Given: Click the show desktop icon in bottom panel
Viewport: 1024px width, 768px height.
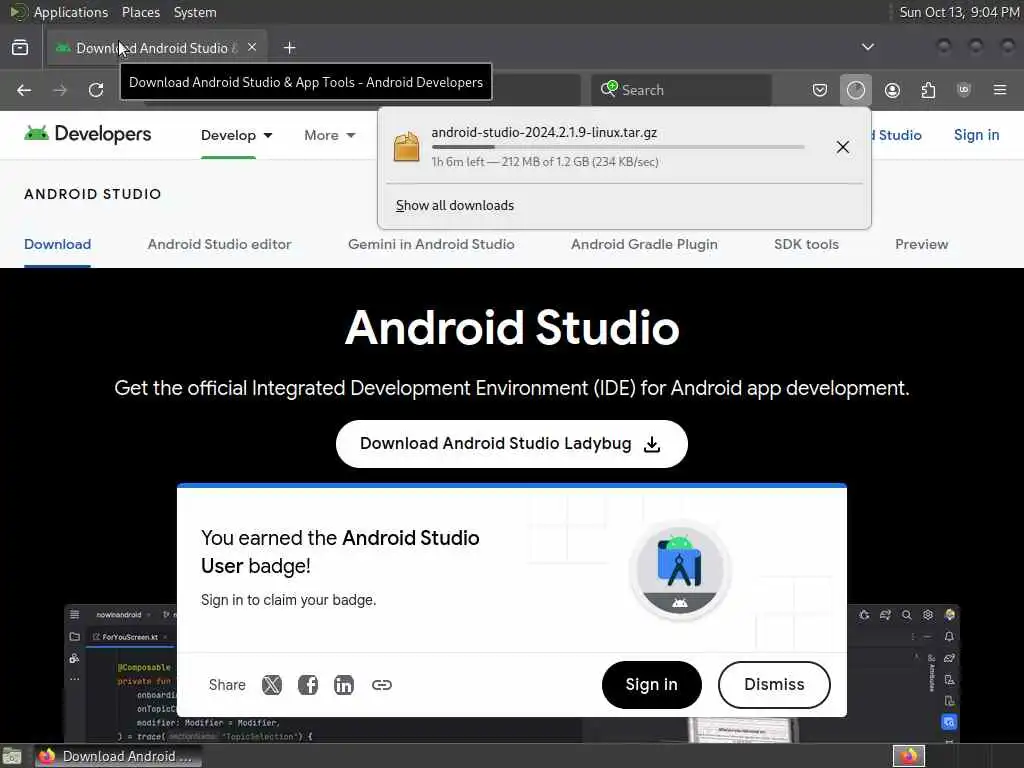Looking at the screenshot, I should click(x=12, y=756).
